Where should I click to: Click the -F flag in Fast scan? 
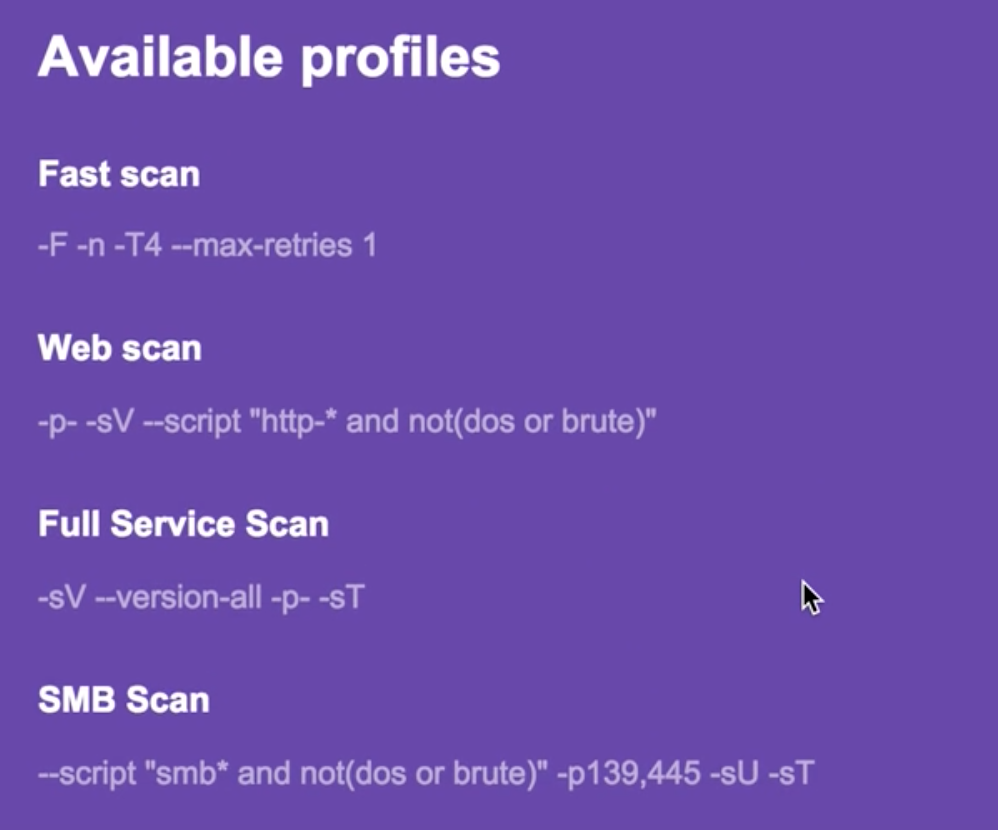coord(53,246)
